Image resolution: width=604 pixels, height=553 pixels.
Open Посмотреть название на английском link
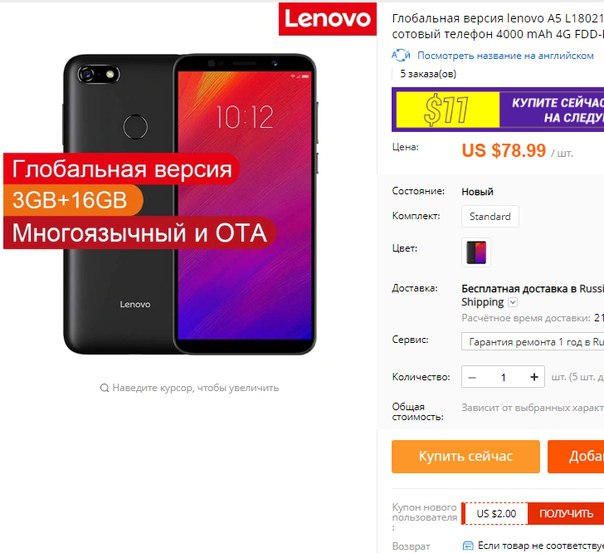505,56
